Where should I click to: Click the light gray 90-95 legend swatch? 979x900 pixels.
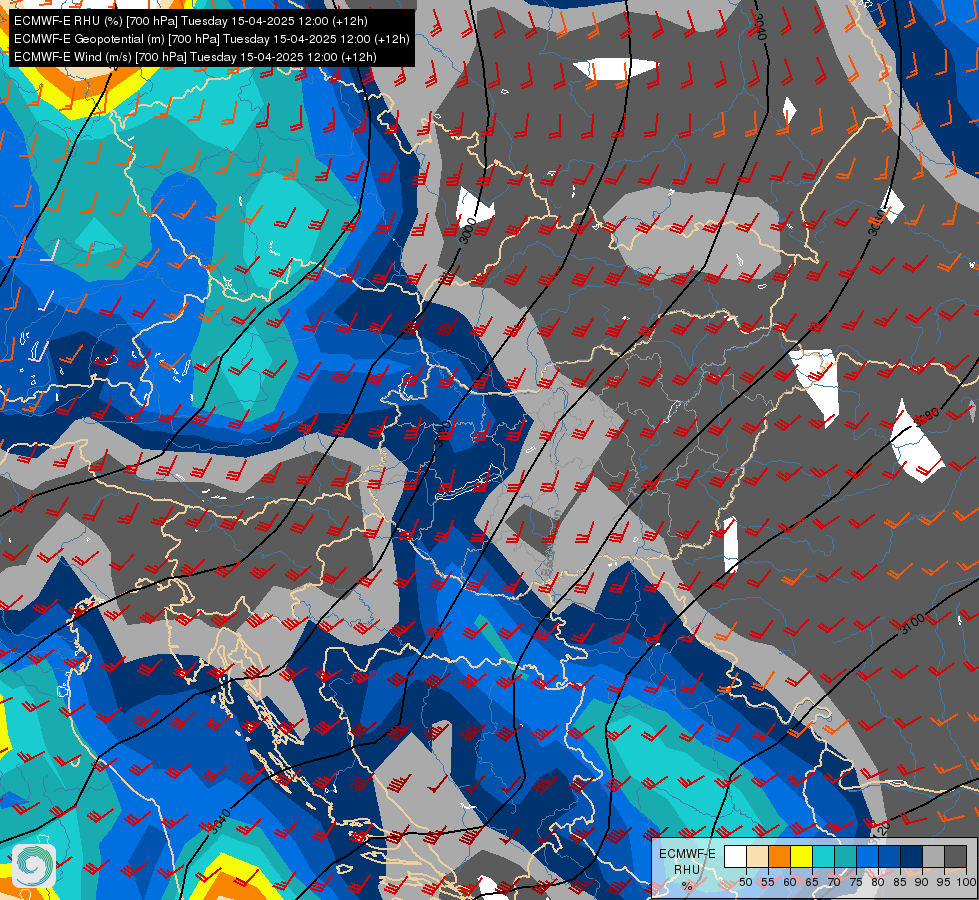click(x=933, y=856)
